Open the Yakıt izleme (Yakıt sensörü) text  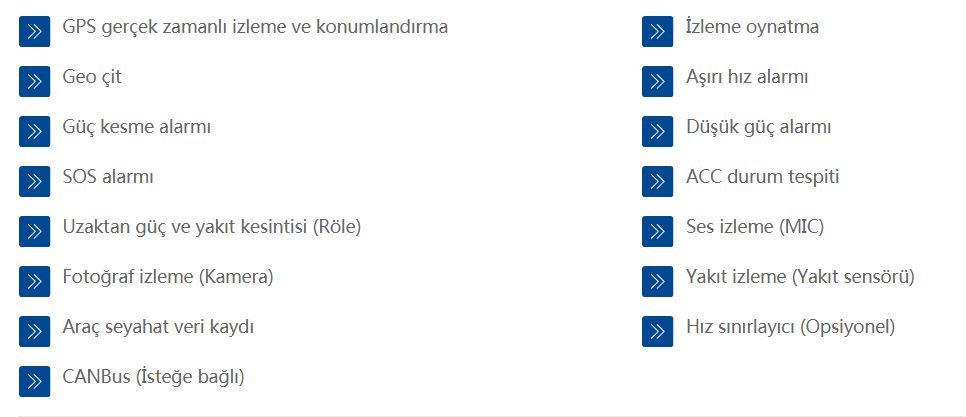[x=800, y=277]
